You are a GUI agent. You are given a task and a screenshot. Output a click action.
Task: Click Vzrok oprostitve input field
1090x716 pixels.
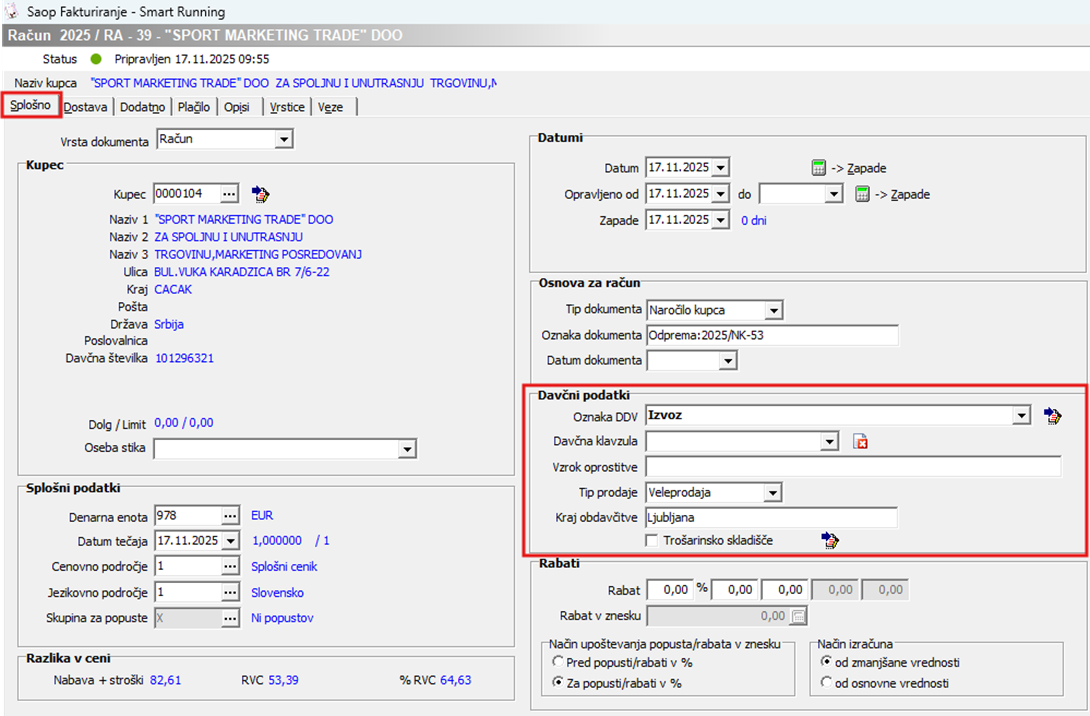pos(853,466)
